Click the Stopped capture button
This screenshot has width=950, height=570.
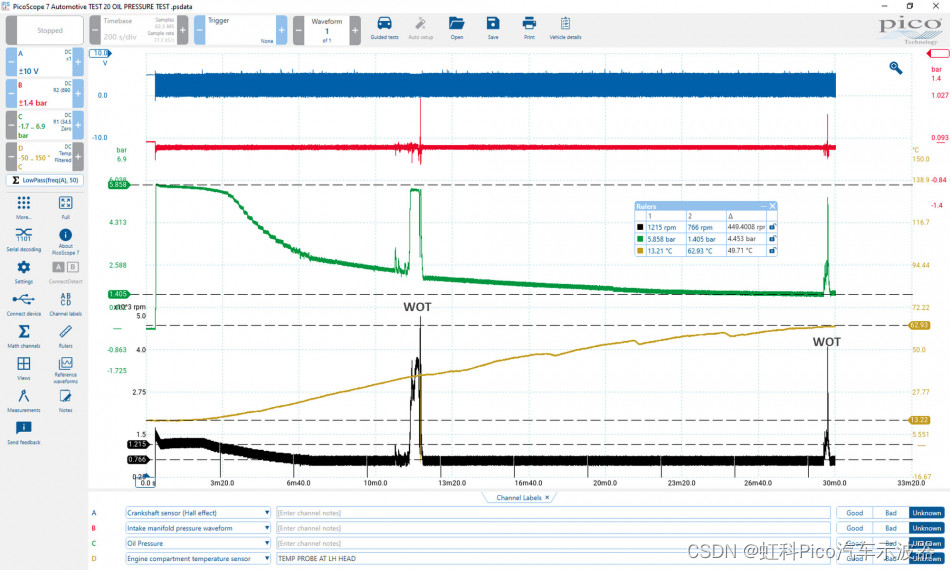click(x=50, y=30)
